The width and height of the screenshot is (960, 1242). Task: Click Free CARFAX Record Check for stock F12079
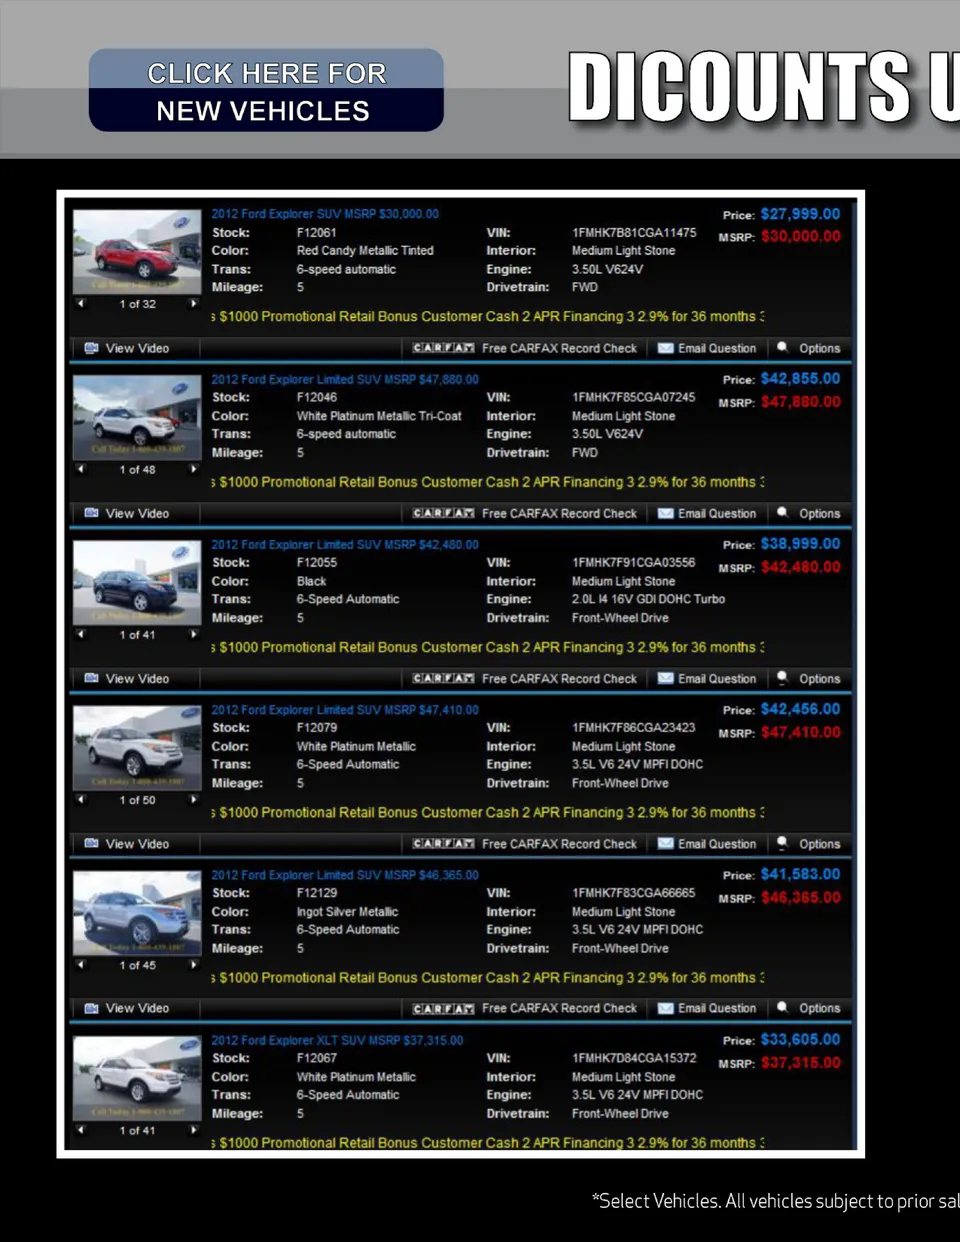coord(559,844)
